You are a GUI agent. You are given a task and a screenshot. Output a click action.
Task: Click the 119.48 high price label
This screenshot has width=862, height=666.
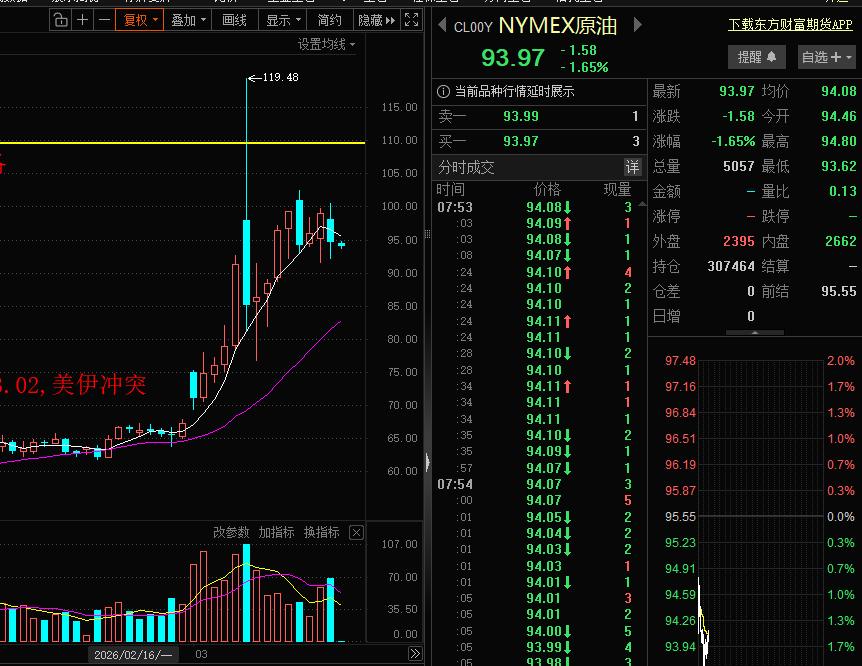(x=280, y=77)
